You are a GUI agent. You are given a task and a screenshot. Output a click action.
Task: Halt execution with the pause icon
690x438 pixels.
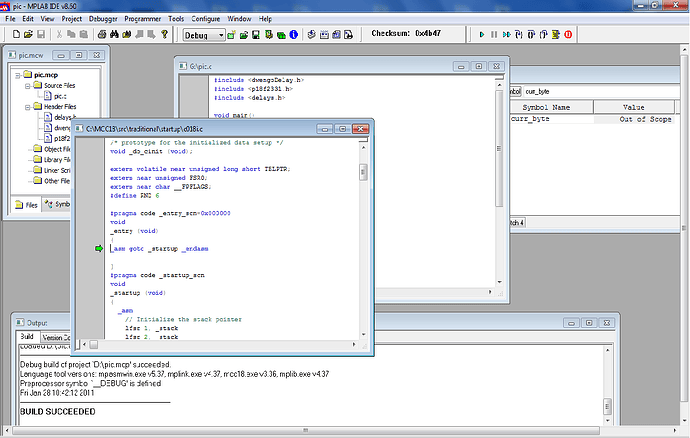494,34
